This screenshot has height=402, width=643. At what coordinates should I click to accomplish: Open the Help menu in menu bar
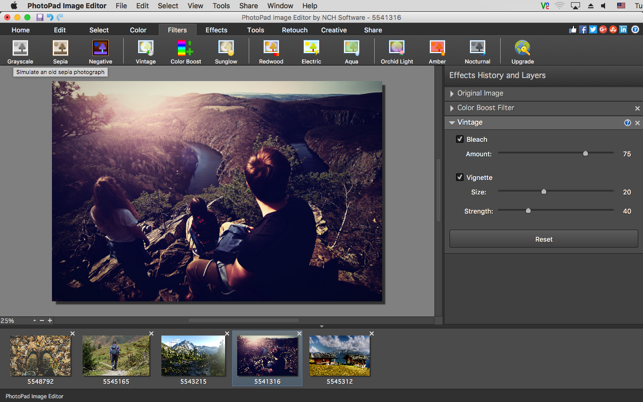point(310,6)
